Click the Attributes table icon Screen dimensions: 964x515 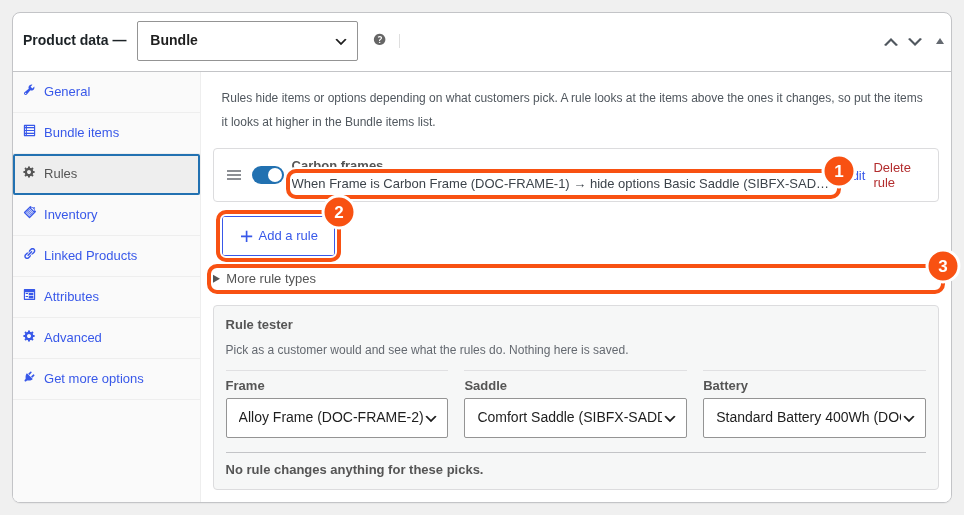pyautogui.click(x=29, y=295)
